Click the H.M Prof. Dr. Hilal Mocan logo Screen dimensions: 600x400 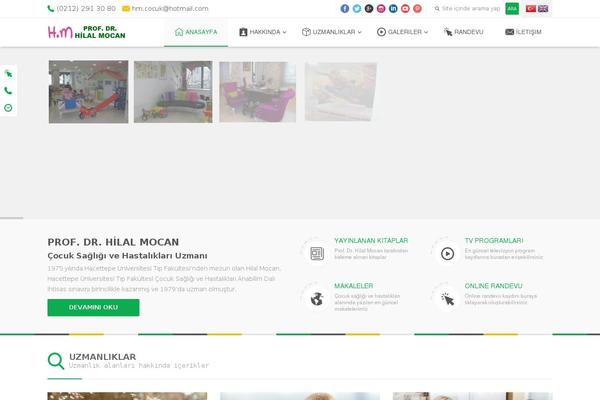coord(86,32)
